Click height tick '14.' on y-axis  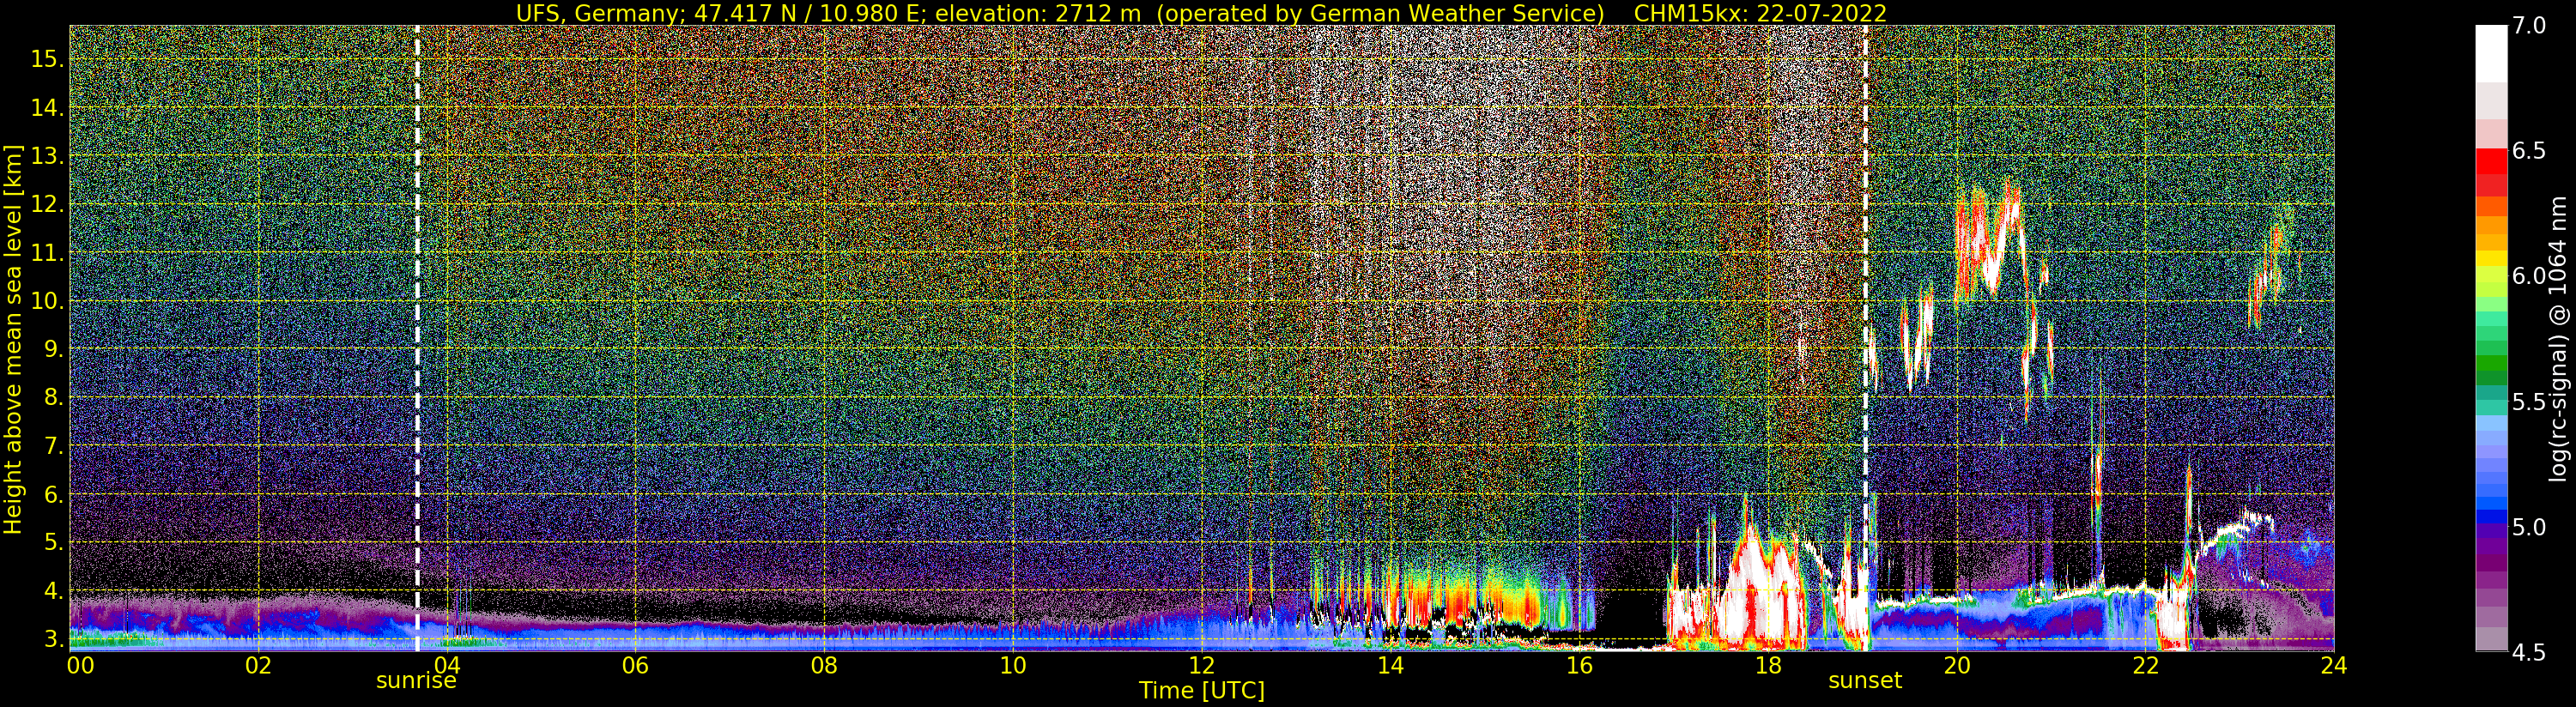pyautogui.click(x=46, y=108)
